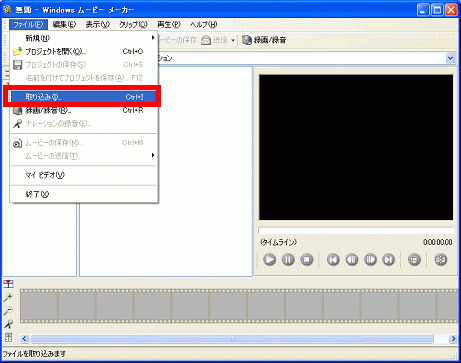The image size is (461, 363).
Task: Click the Next Frame button
Action: pyautogui.click(x=370, y=259)
